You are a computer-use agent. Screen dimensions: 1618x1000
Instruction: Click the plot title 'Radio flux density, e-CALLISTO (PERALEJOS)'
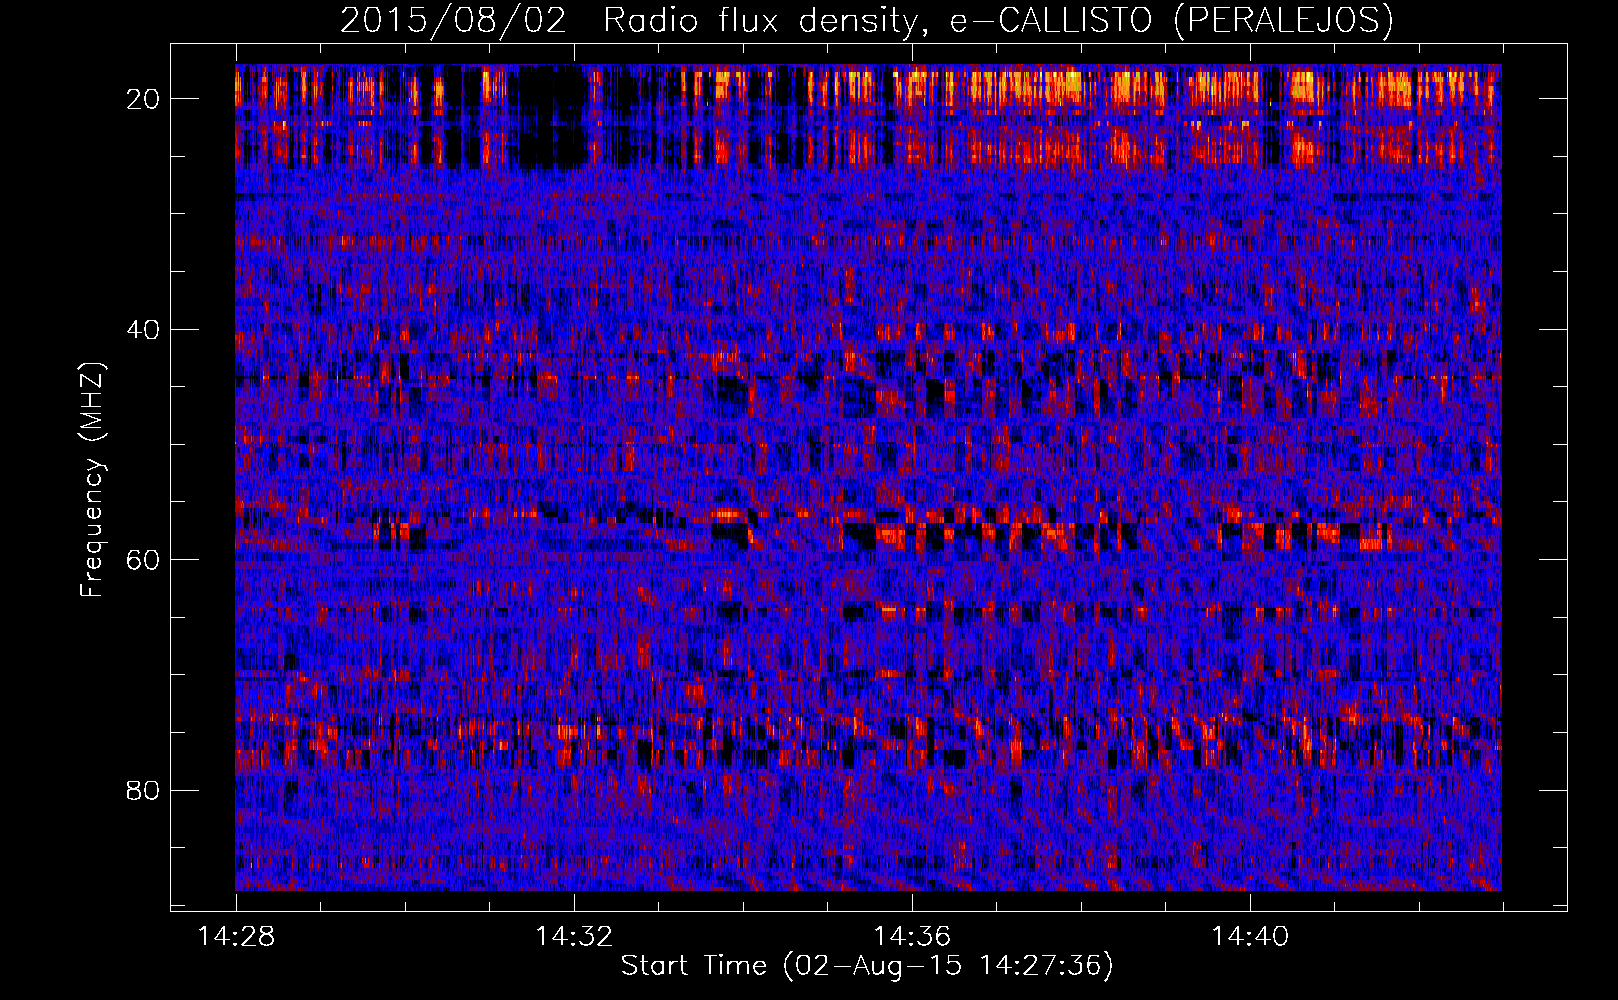(998, 21)
